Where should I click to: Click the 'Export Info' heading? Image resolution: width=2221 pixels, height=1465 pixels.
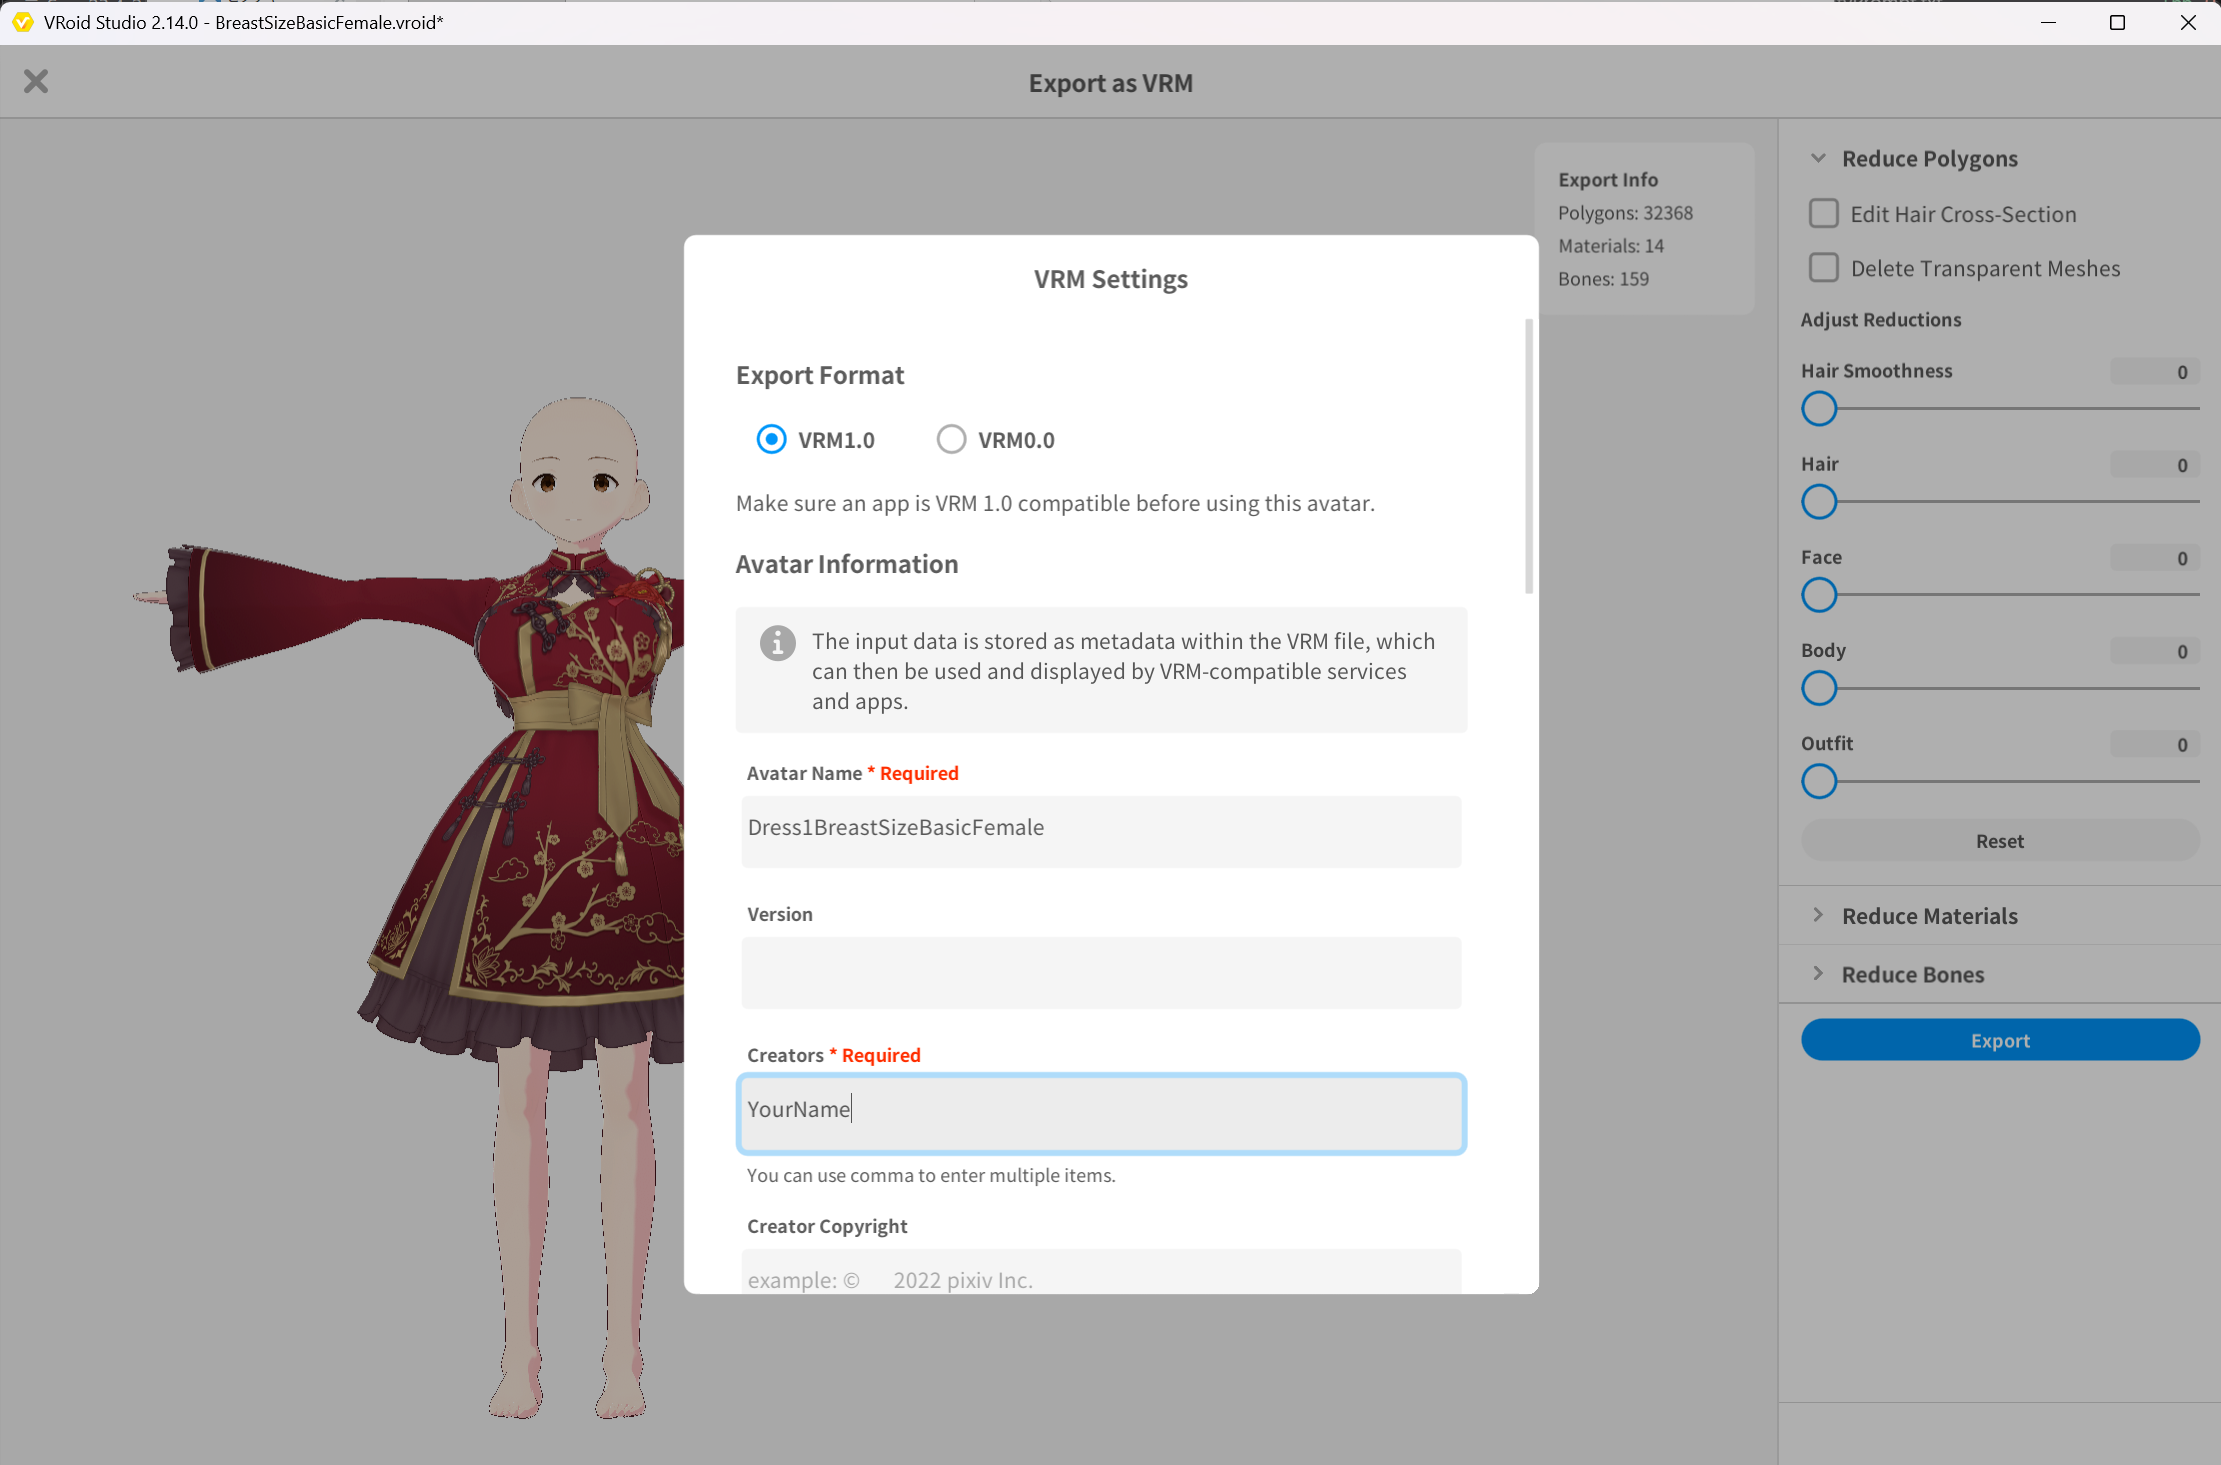[x=1608, y=180]
